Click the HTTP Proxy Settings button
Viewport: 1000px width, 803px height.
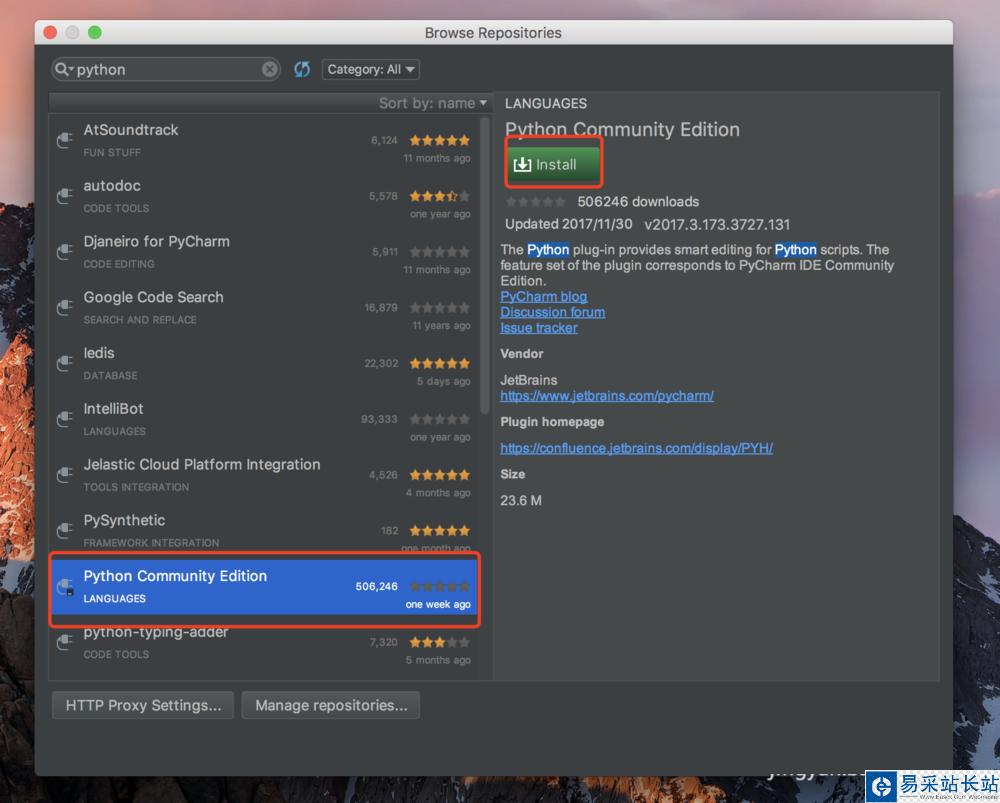(143, 705)
